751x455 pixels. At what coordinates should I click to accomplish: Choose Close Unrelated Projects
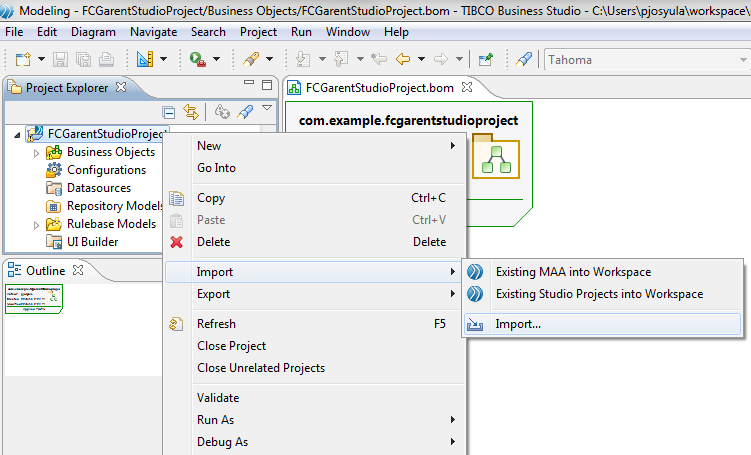tap(314, 368)
